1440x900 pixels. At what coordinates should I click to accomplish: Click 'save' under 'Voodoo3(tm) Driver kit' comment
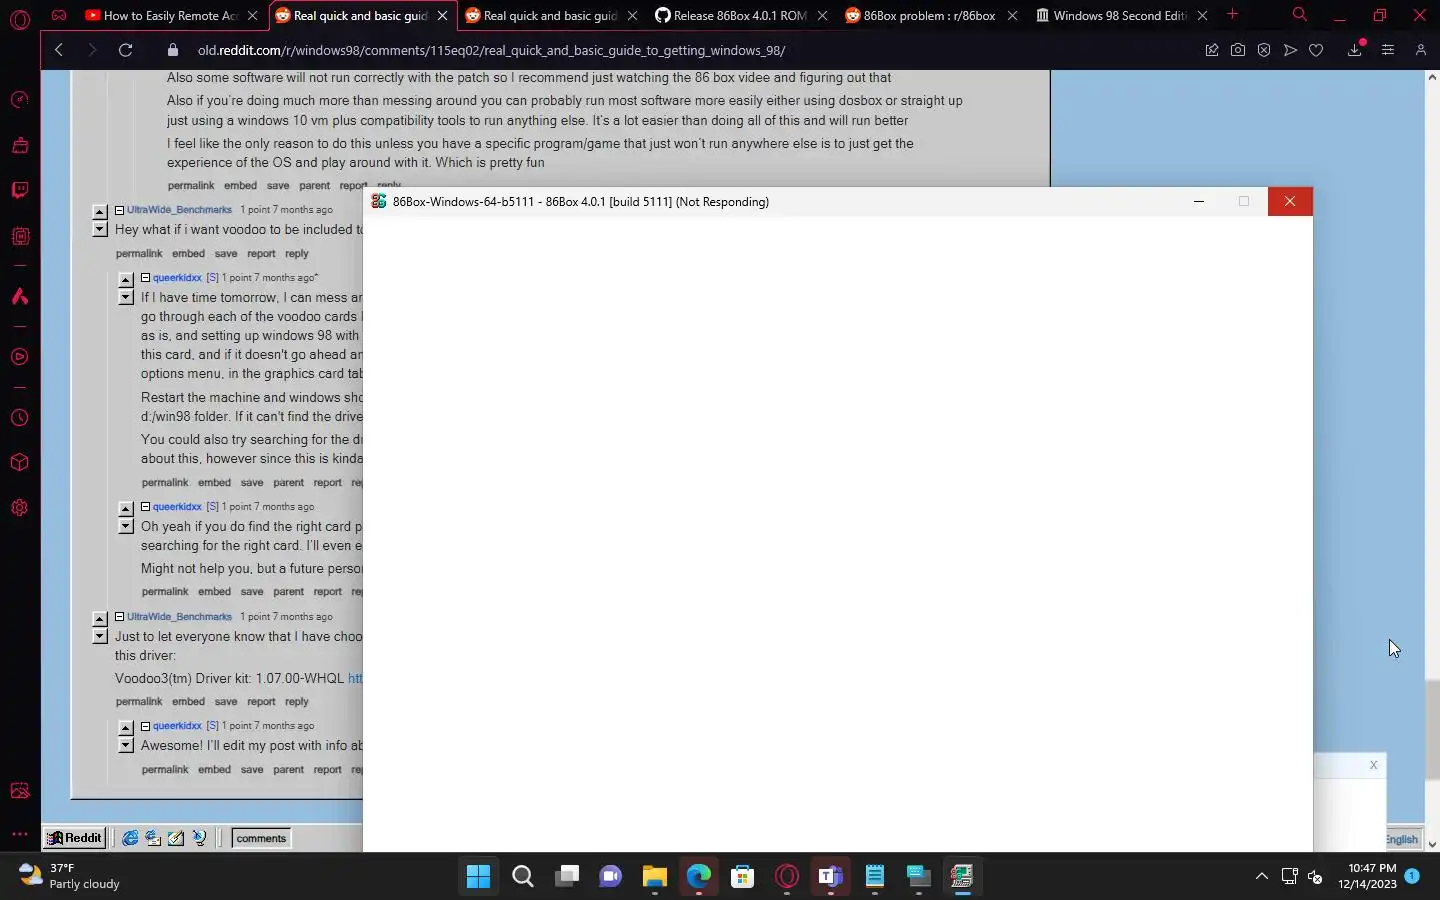tap(226, 702)
